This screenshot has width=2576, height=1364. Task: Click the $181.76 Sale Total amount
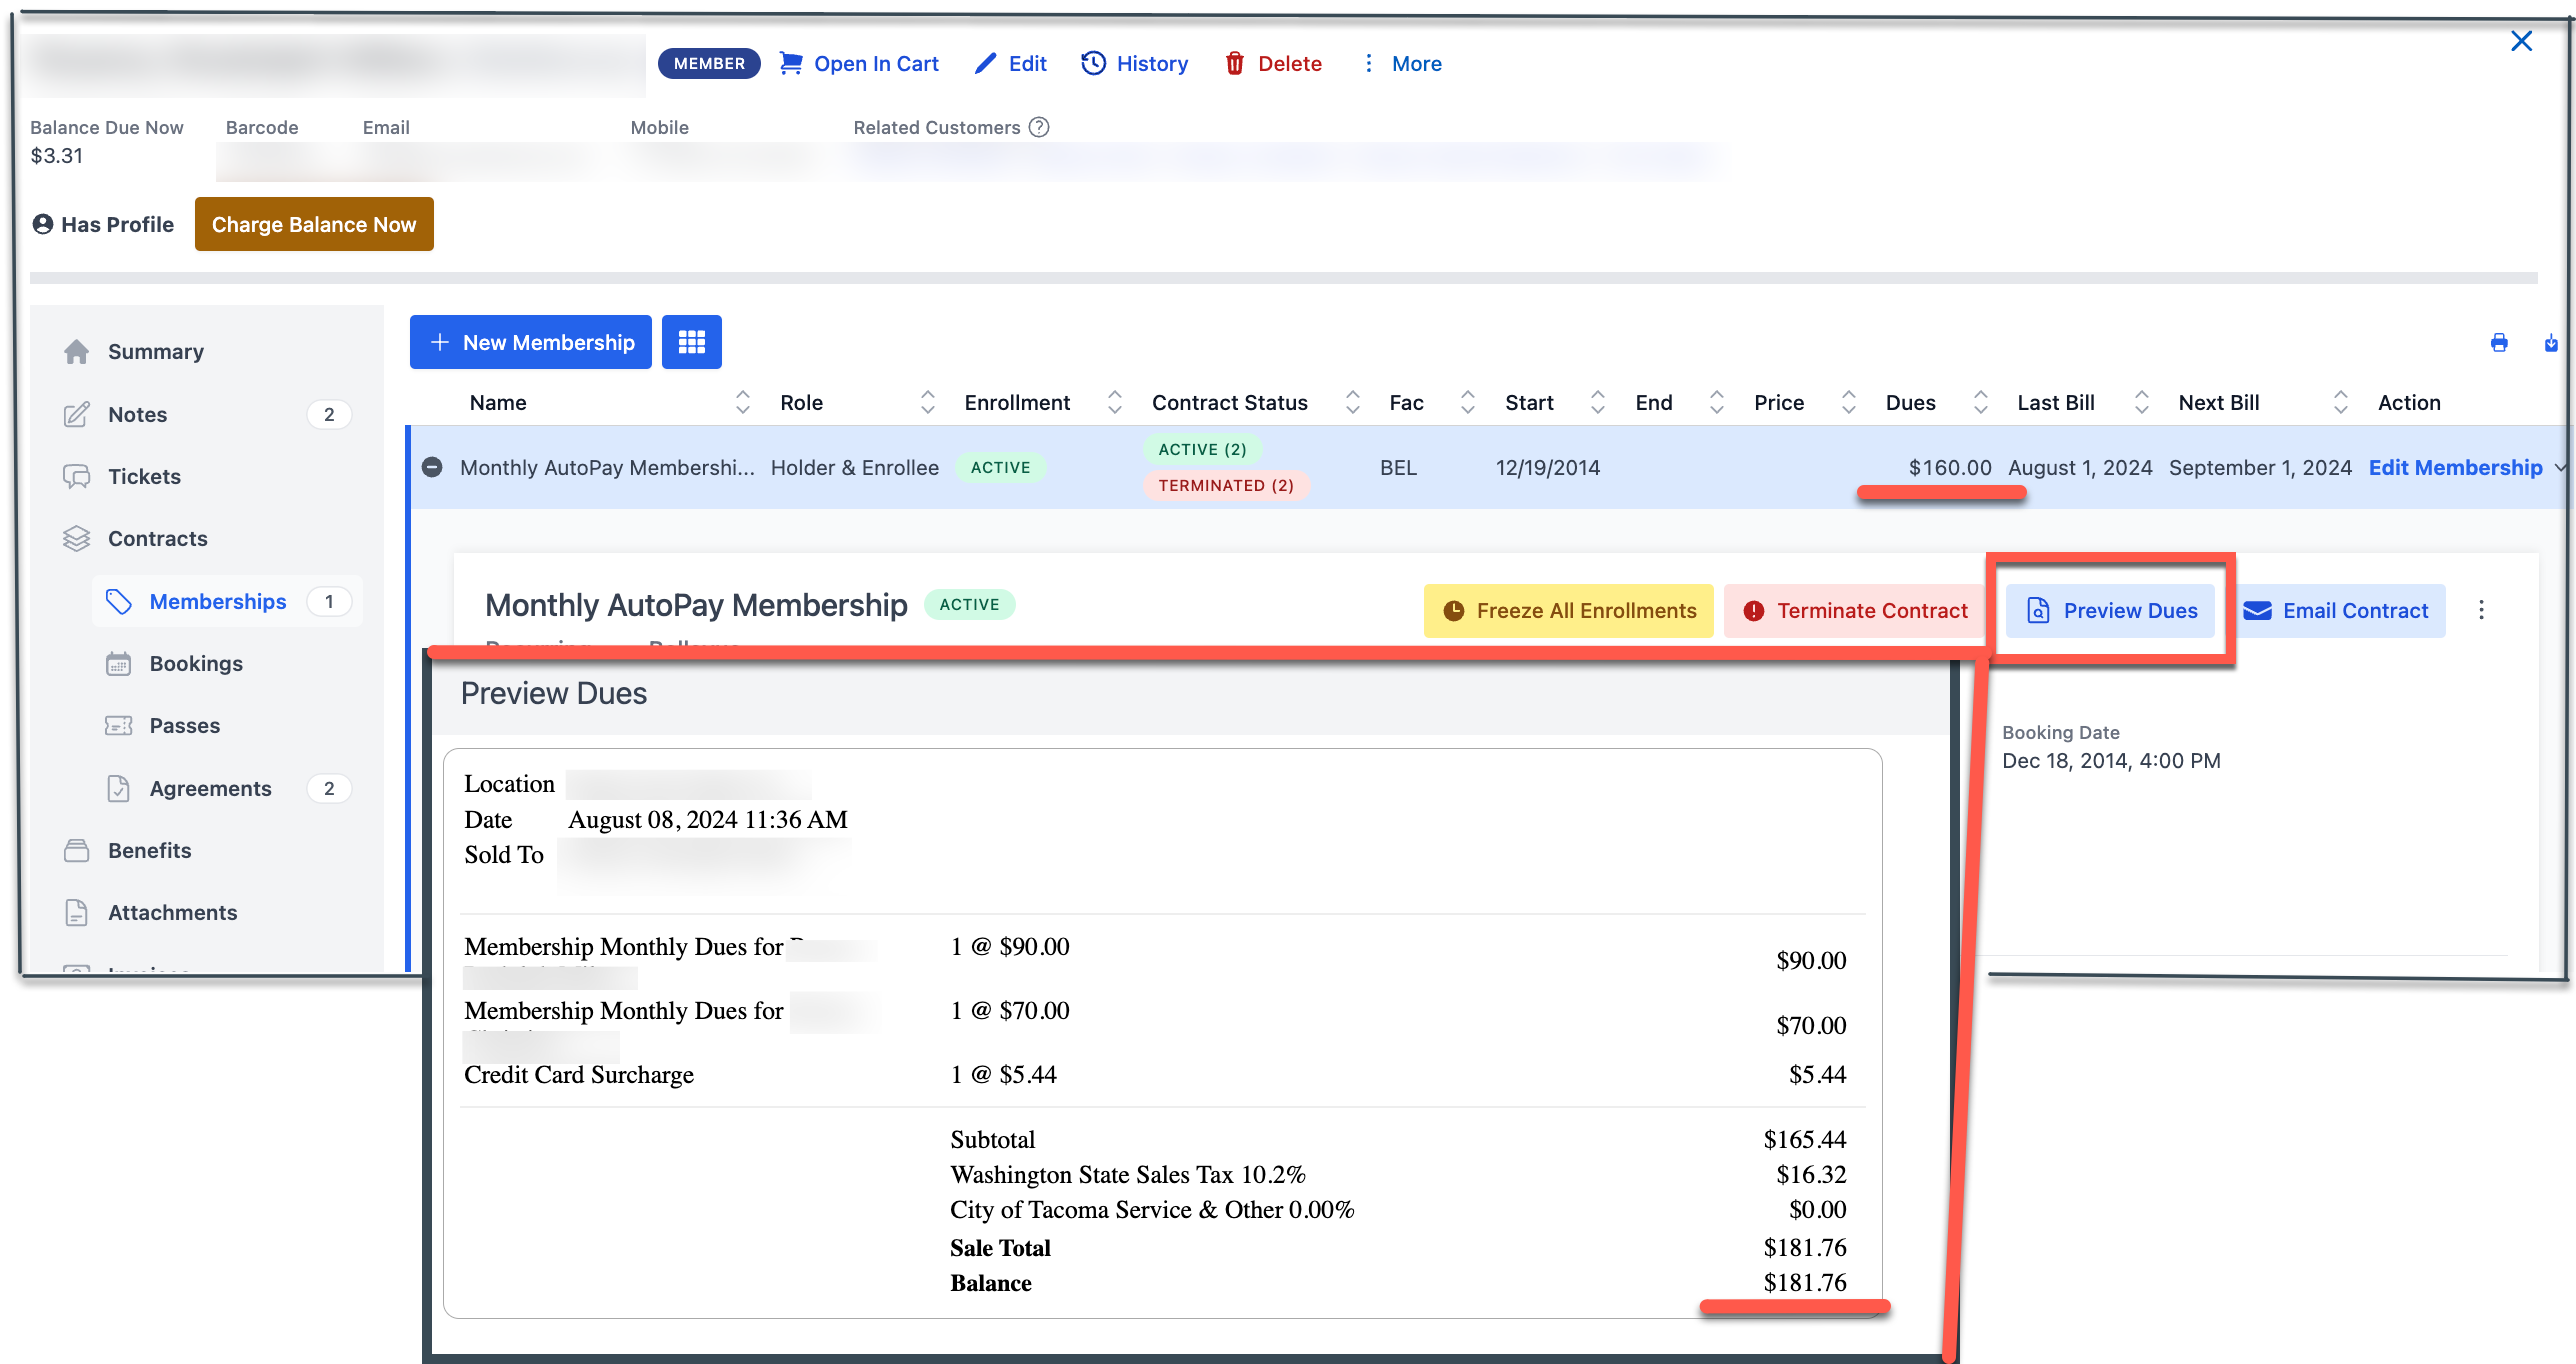1805,1247
